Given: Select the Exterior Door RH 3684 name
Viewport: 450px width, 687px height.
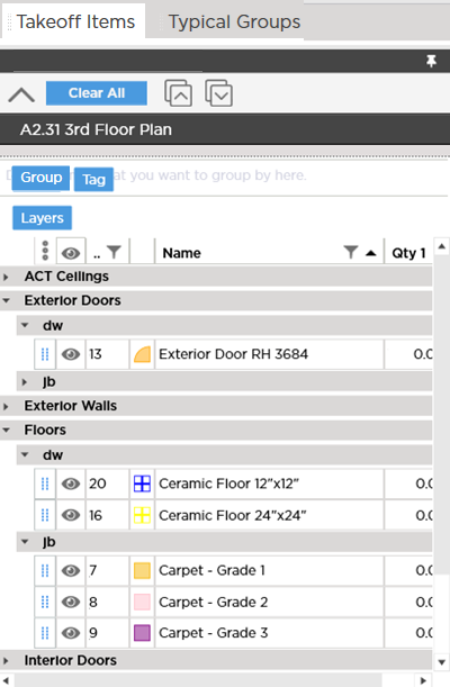Looking at the screenshot, I should (x=233, y=354).
